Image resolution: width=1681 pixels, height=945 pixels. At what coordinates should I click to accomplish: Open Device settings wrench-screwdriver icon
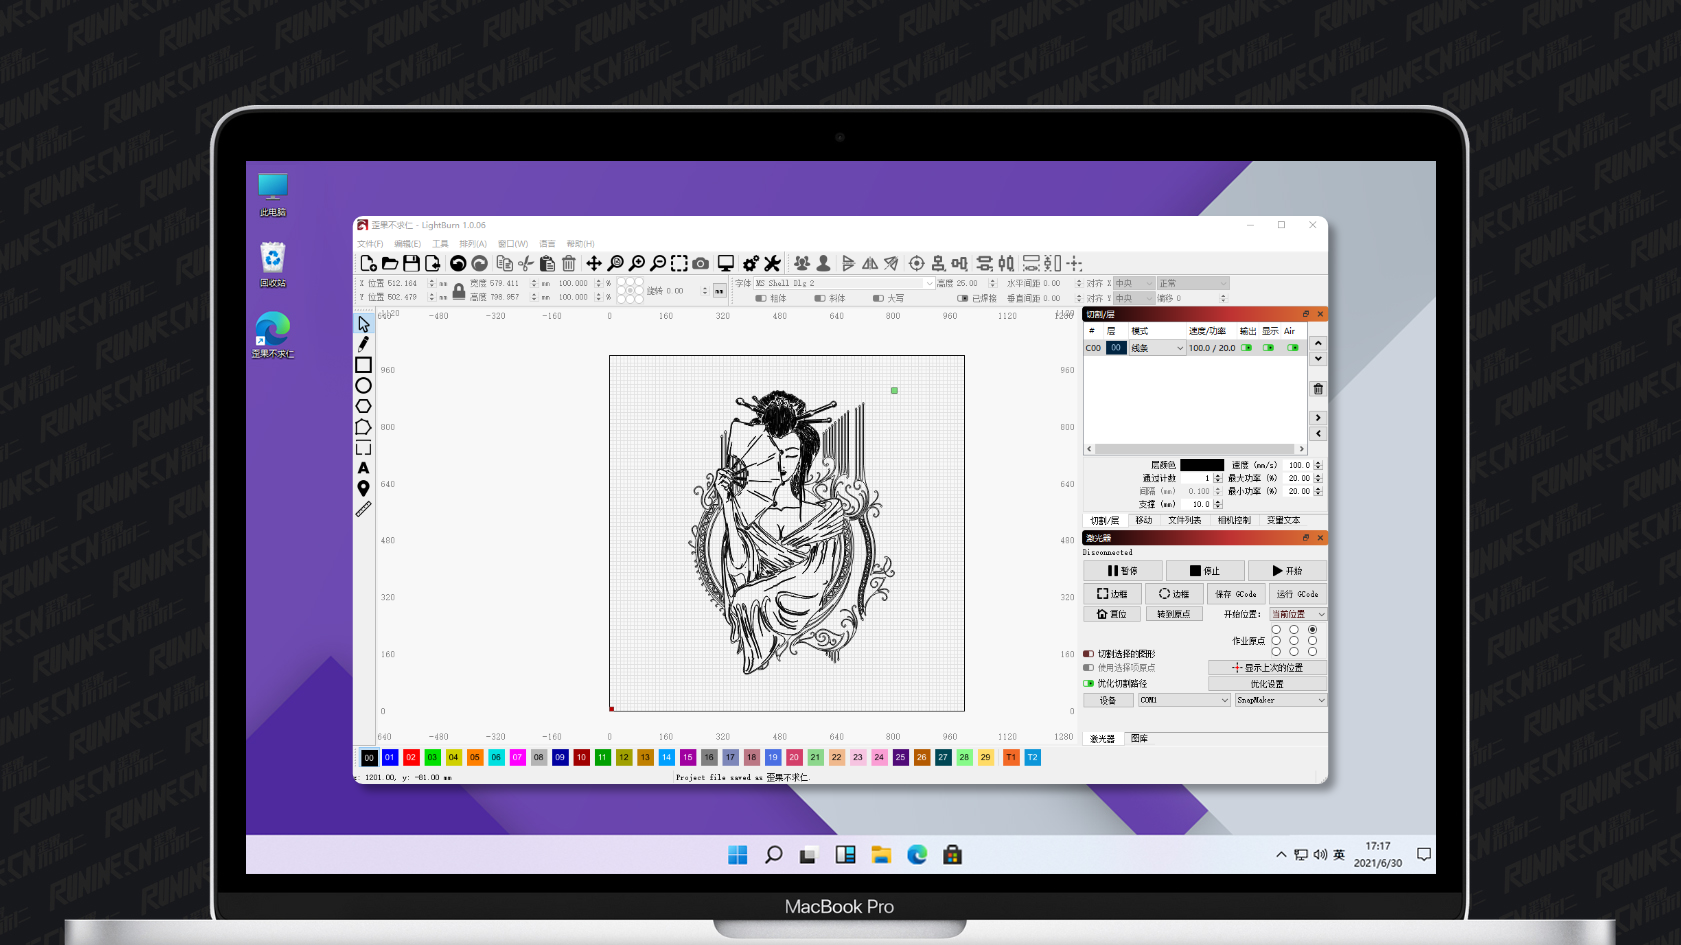772,263
